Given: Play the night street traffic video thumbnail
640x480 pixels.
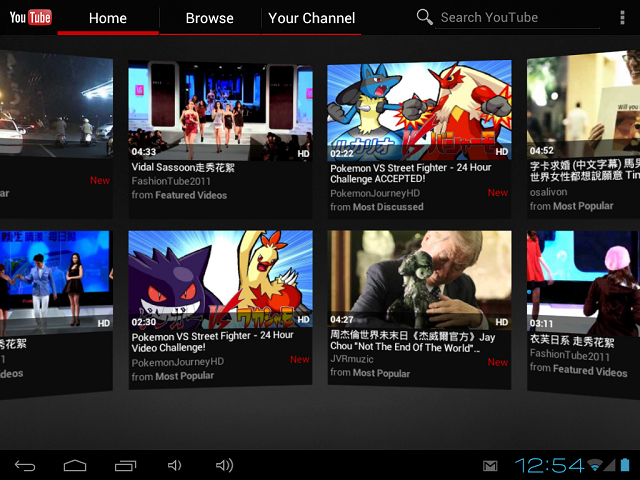Looking at the screenshot, I should pyautogui.click(x=56, y=104).
